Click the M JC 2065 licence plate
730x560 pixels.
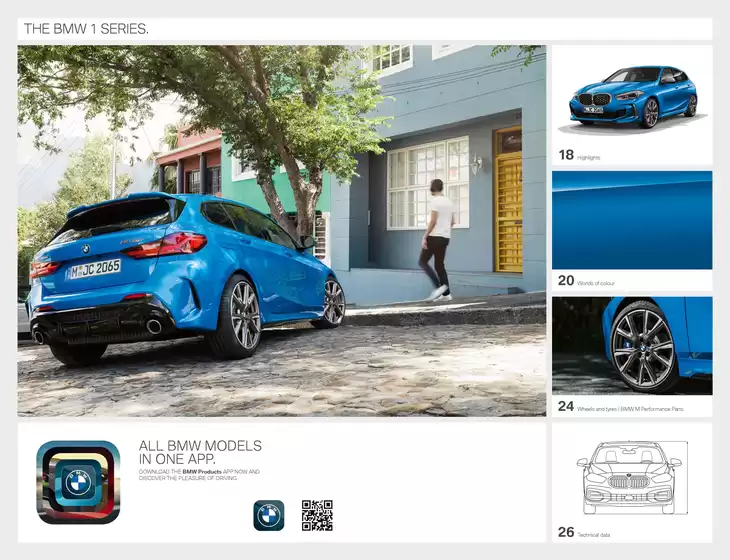[x=94, y=268]
